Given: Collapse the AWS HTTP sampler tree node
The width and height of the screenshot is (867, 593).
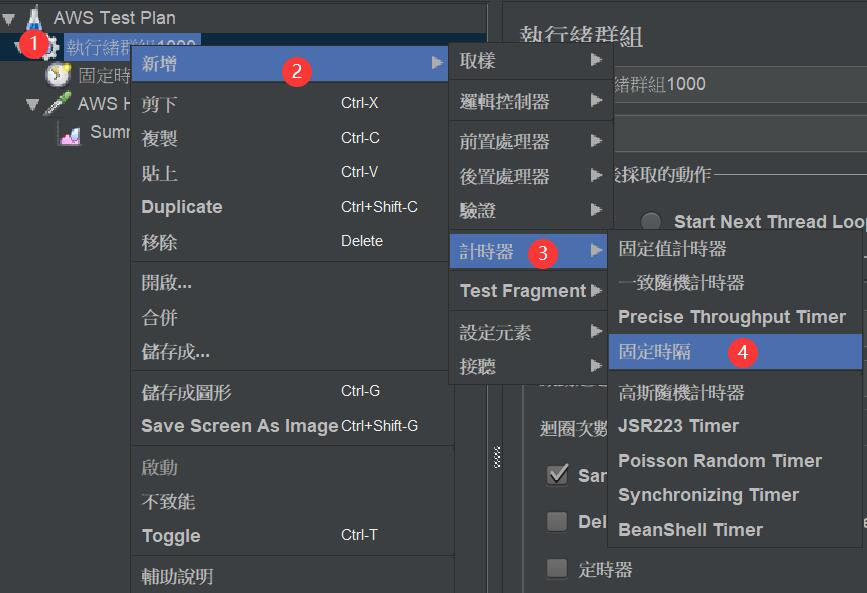Looking at the screenshot, I should click(33, 104).
